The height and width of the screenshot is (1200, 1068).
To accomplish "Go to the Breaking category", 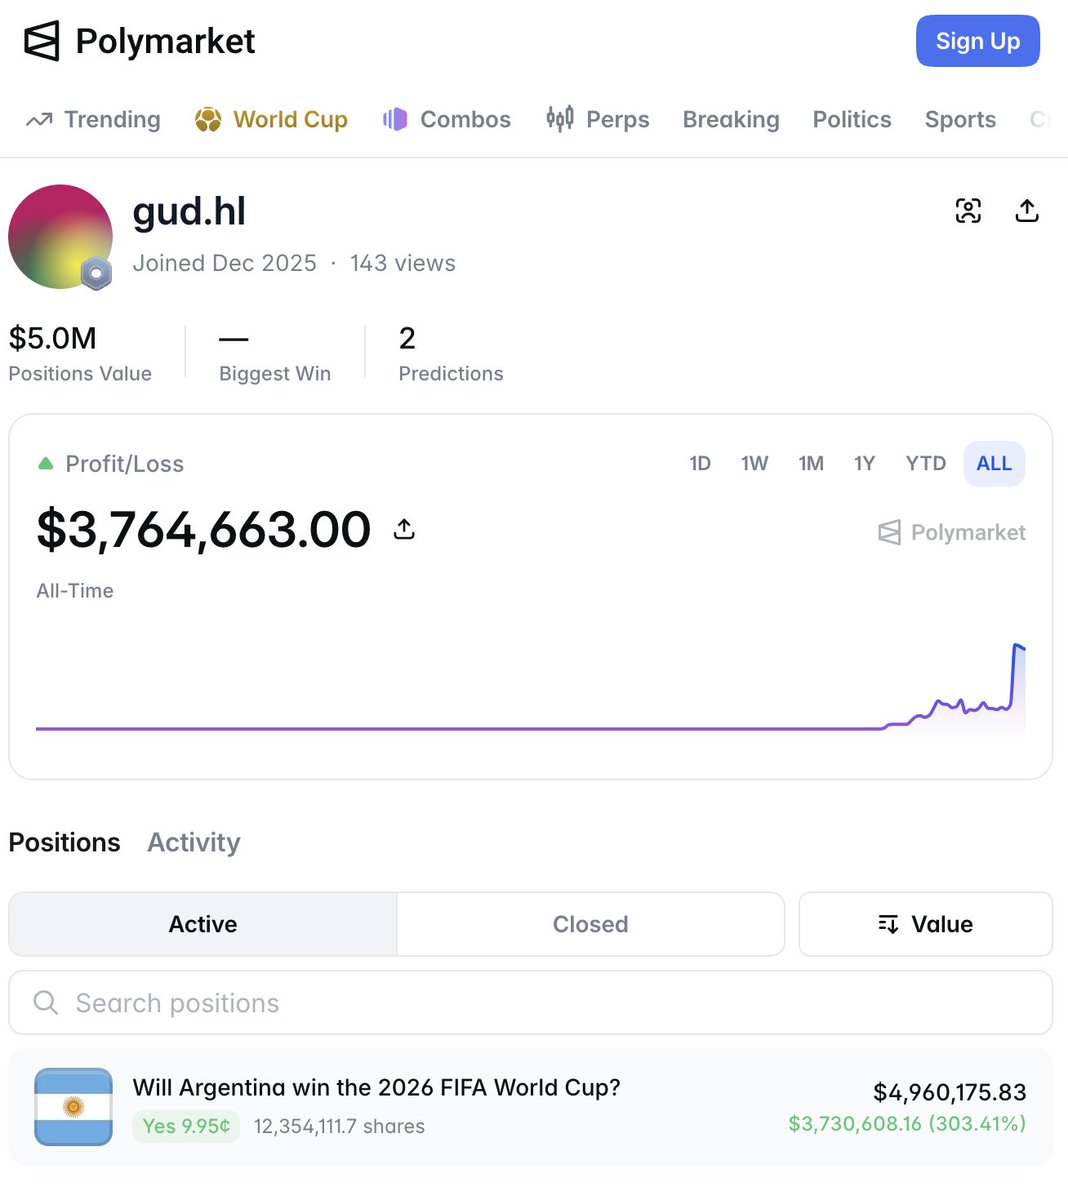I will 731,120.
